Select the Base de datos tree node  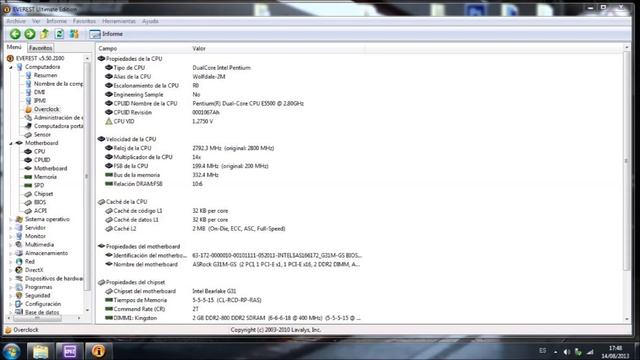42,312
